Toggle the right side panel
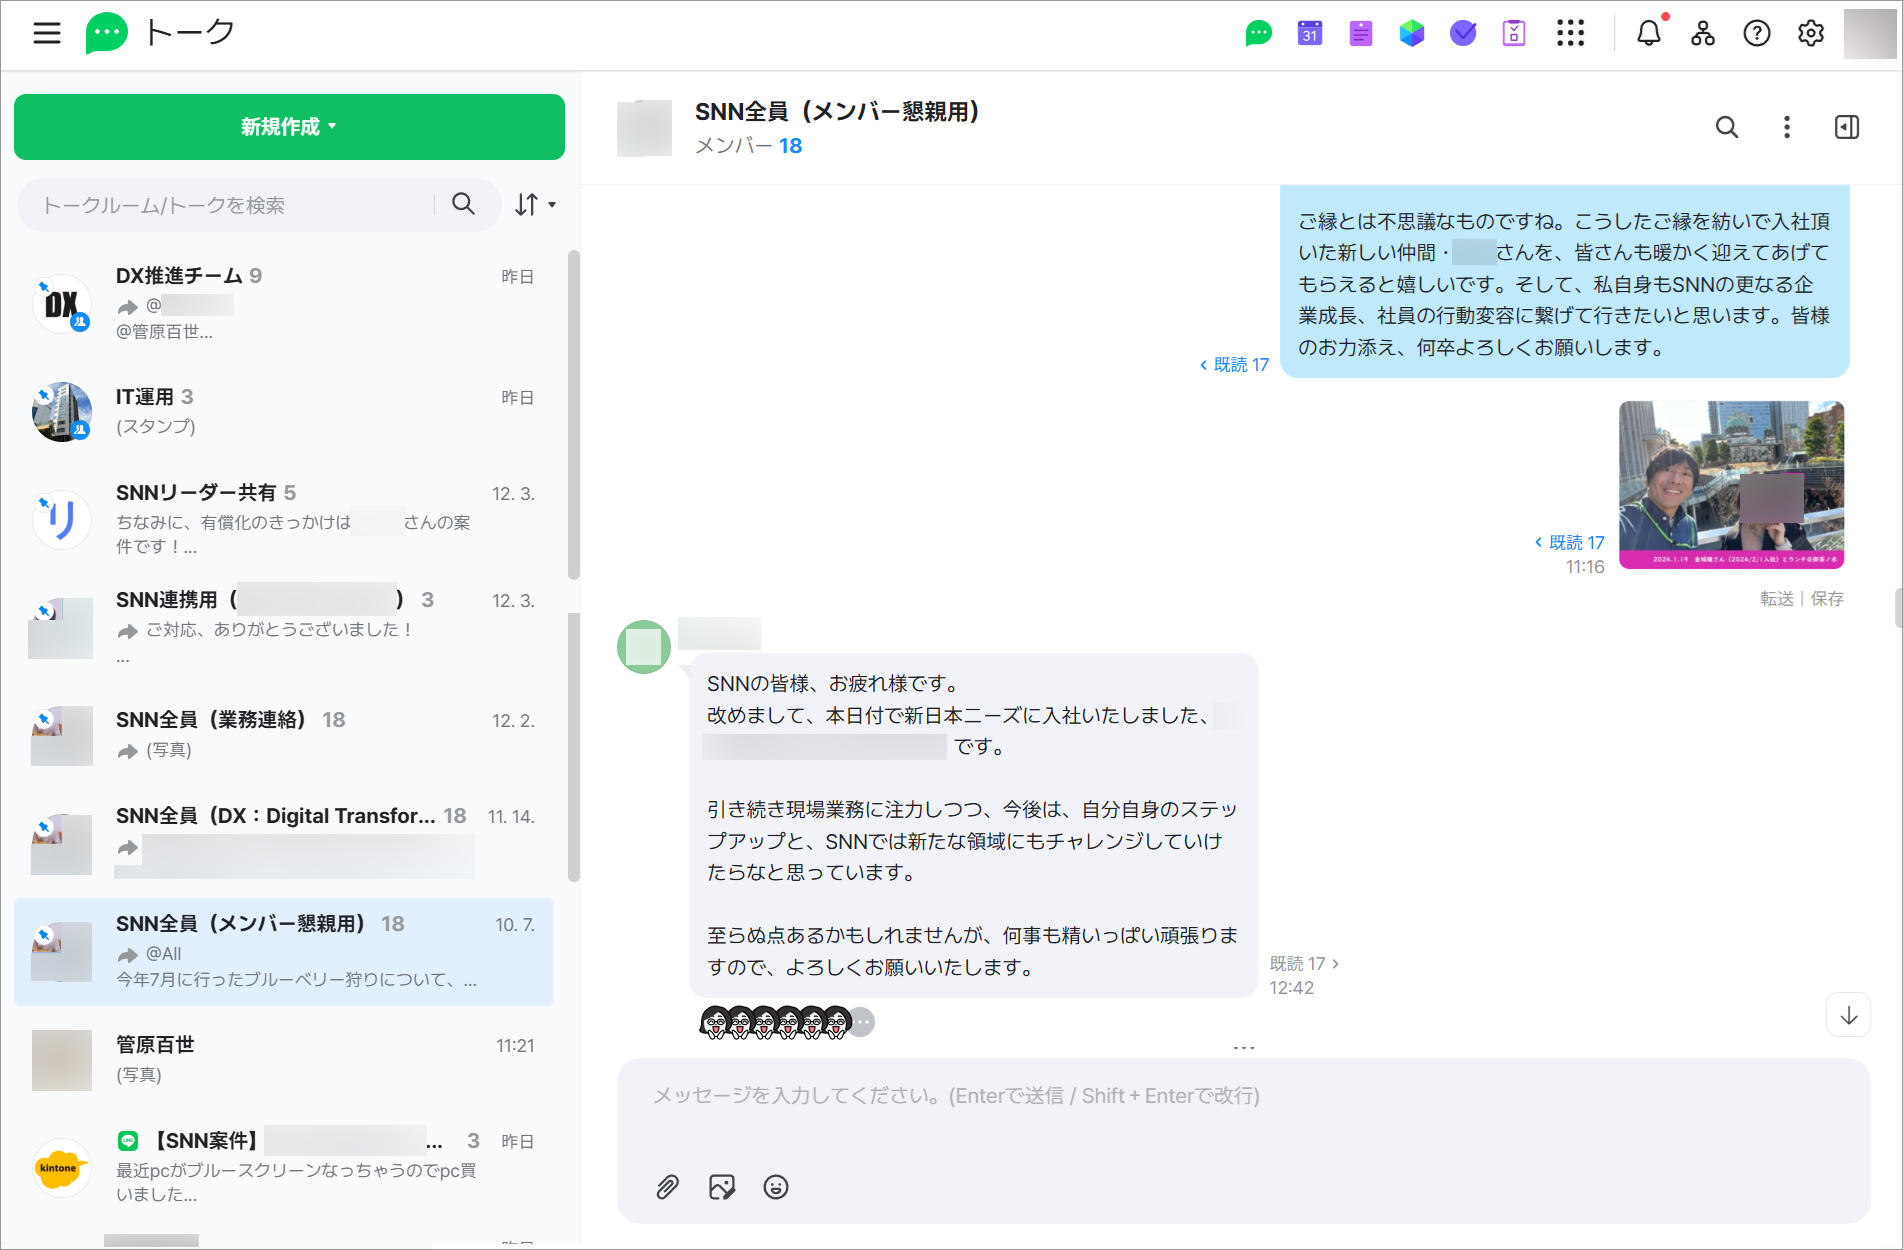The image size is (1903, 1250). (1846, 127)
